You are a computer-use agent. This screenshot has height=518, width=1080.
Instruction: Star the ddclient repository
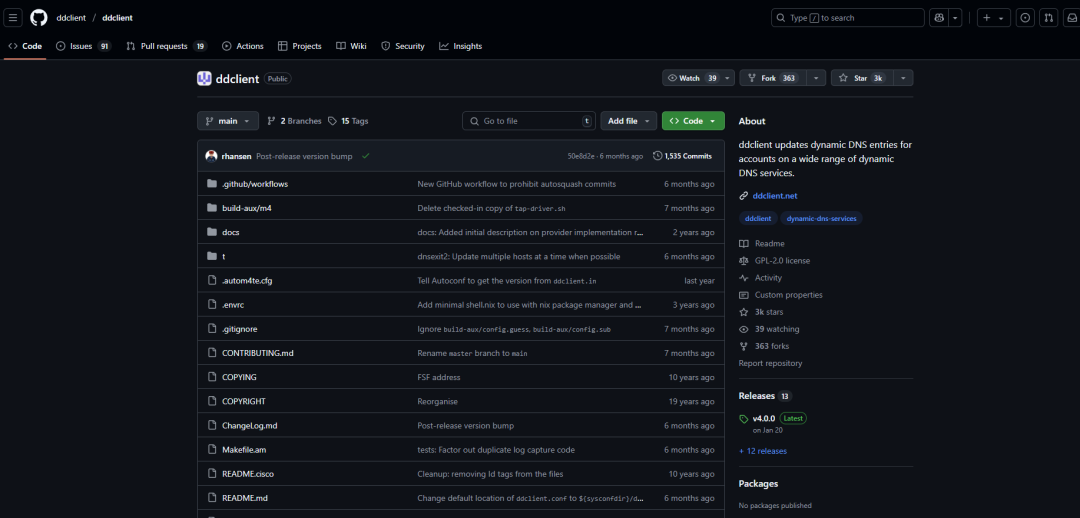(862, 79)
